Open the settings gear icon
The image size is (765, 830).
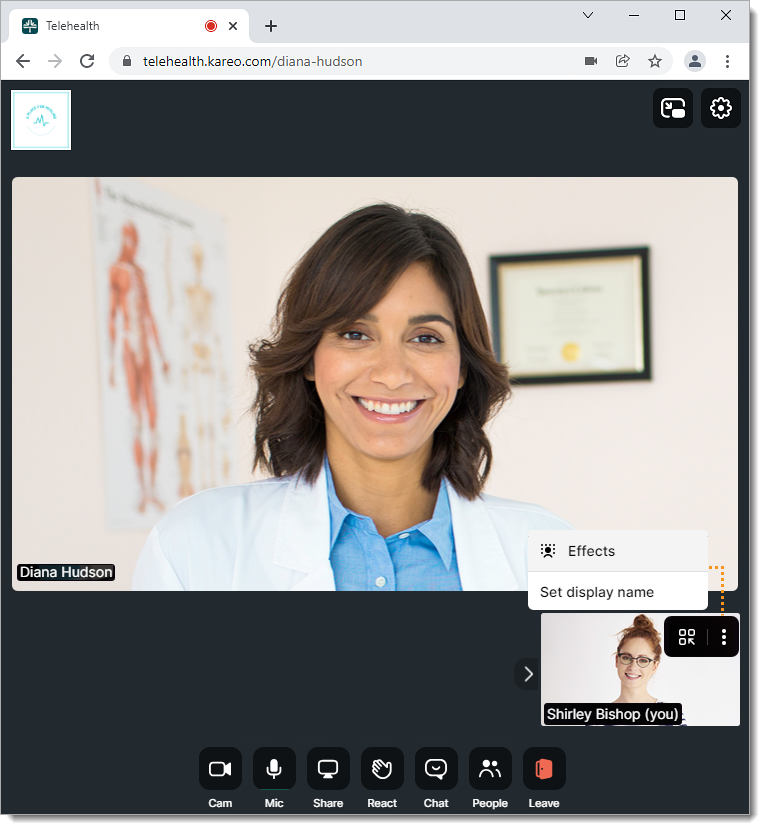point(721,108)
